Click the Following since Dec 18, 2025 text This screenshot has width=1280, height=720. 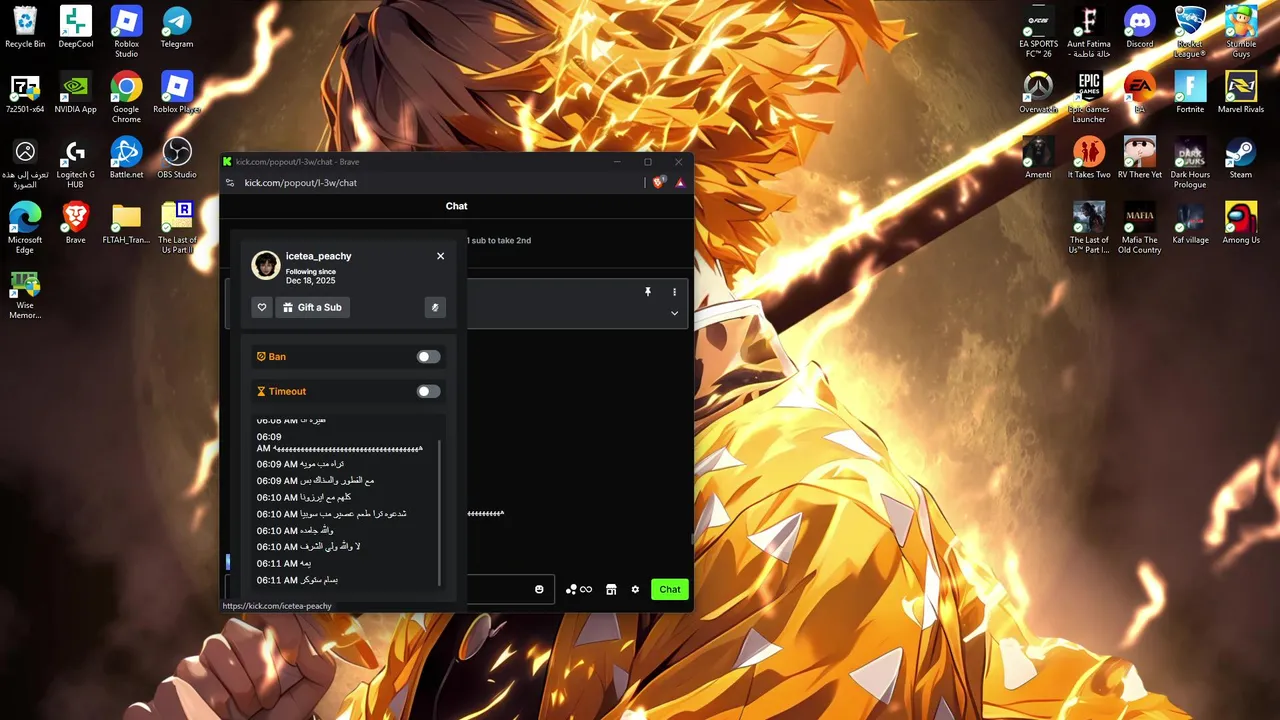(311, 276)
